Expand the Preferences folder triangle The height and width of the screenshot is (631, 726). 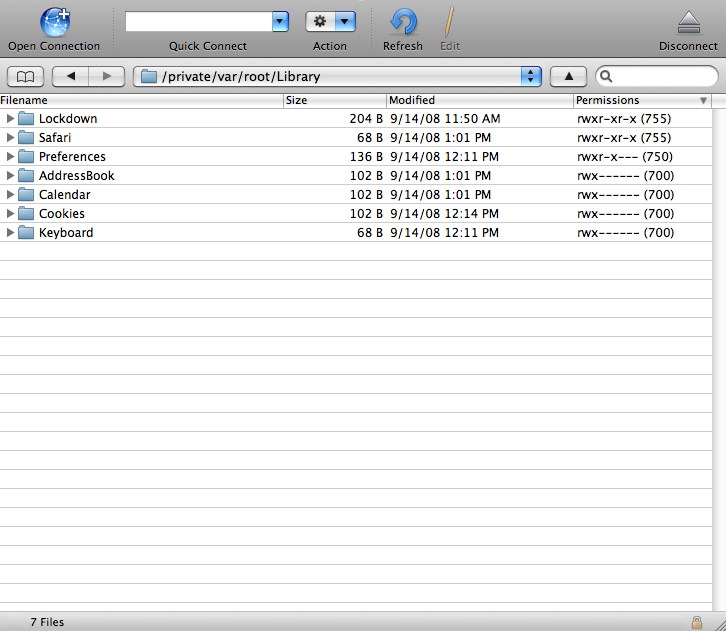[10, 156]
